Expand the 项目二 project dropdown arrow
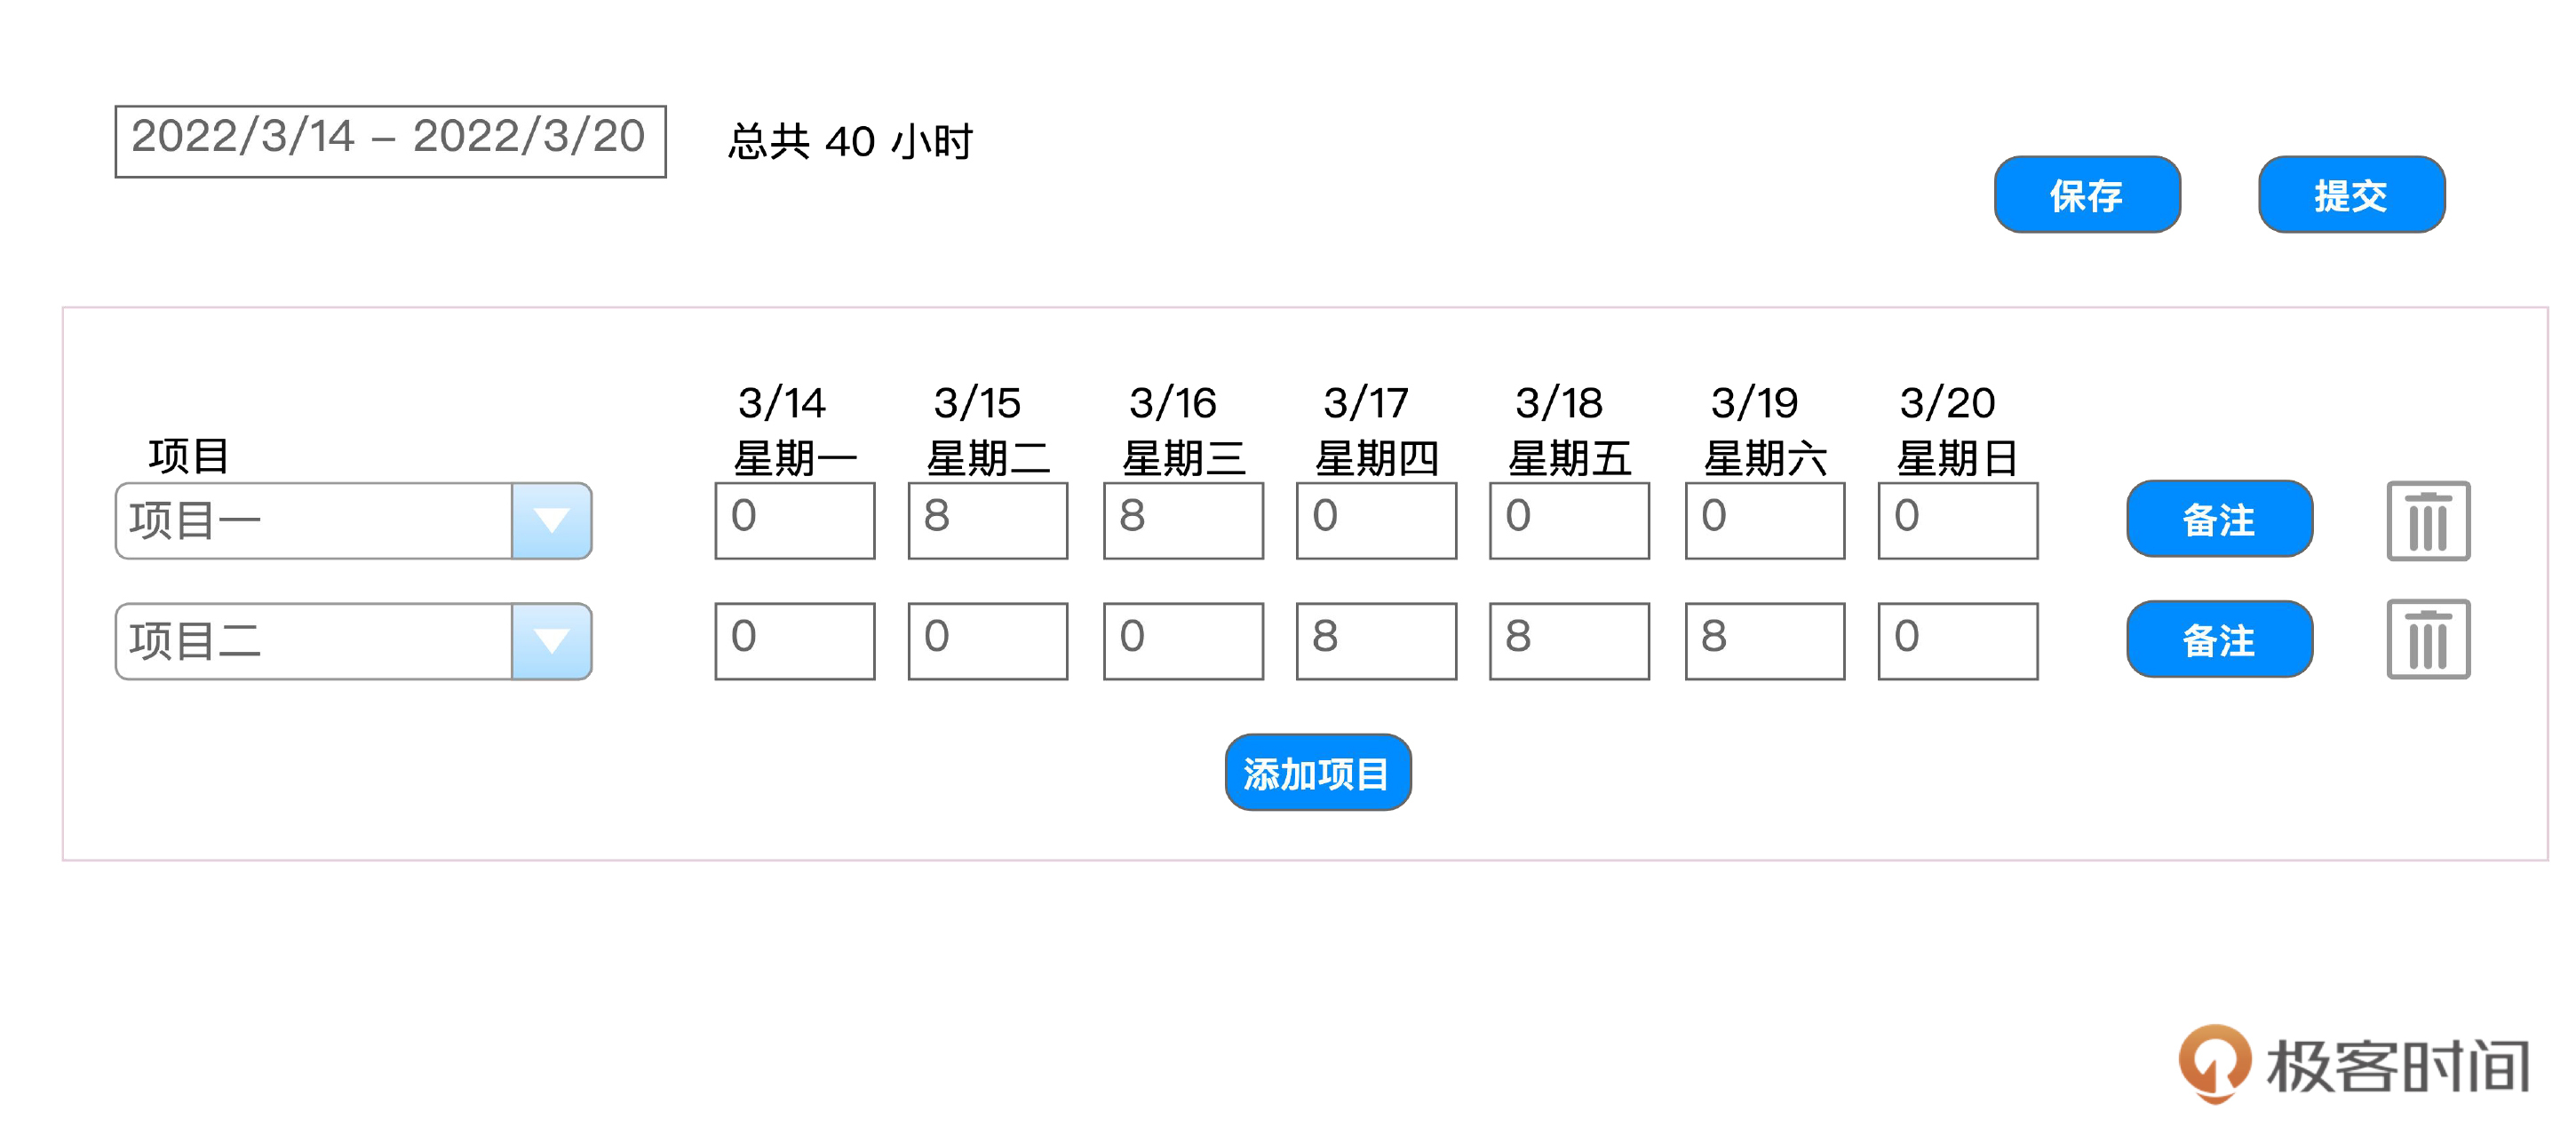 point(551,641)
